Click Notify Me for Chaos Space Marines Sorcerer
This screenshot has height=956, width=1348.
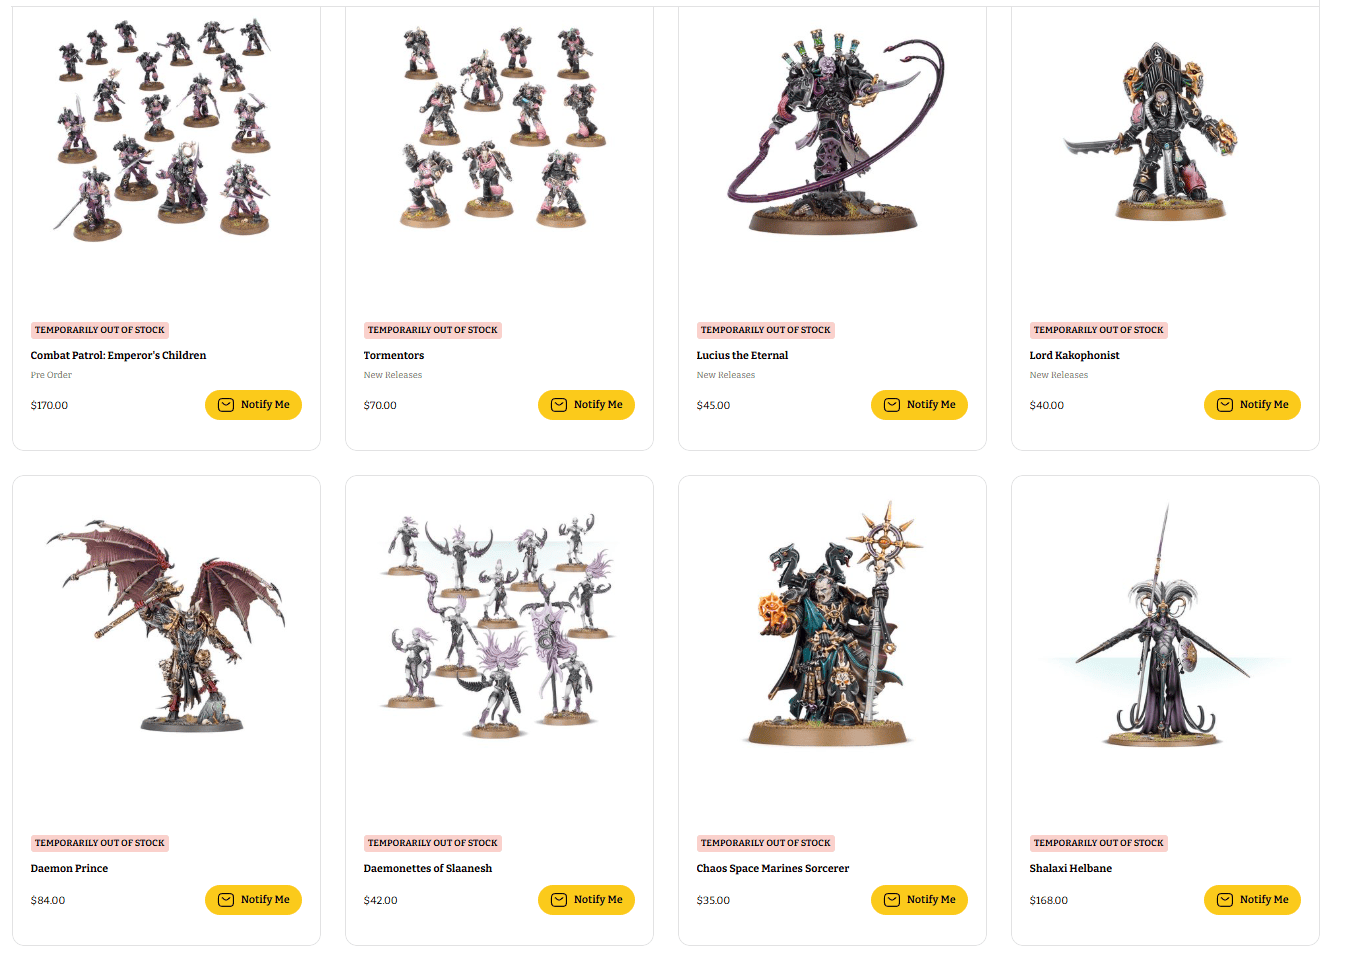(919, 900)
